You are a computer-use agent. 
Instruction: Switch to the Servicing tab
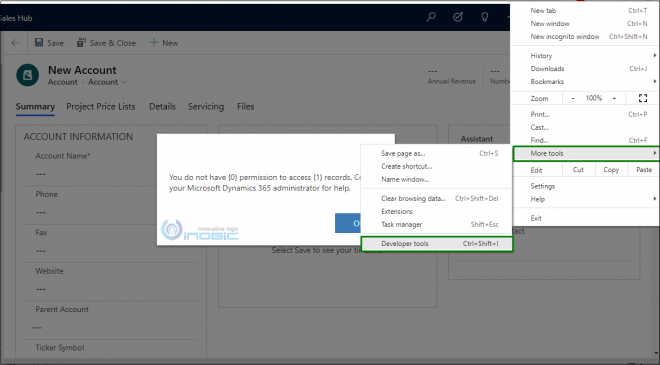click(206, 107)
